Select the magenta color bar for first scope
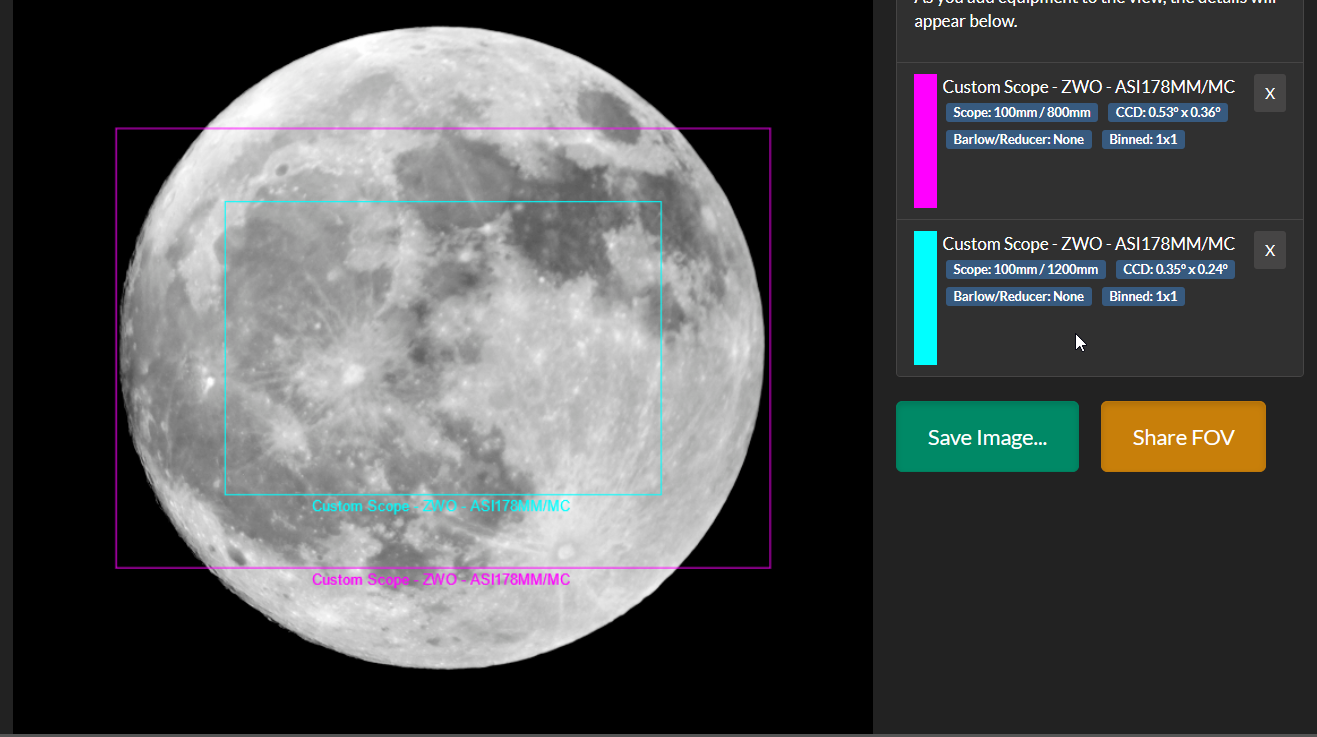 [924, 140]
